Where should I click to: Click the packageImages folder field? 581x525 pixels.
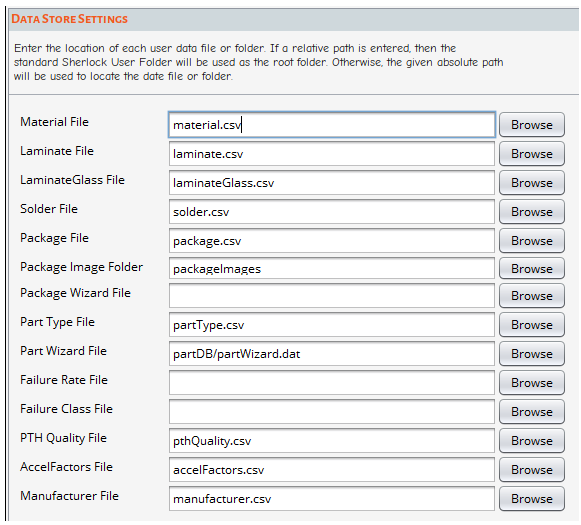click(x=332, y=269)
